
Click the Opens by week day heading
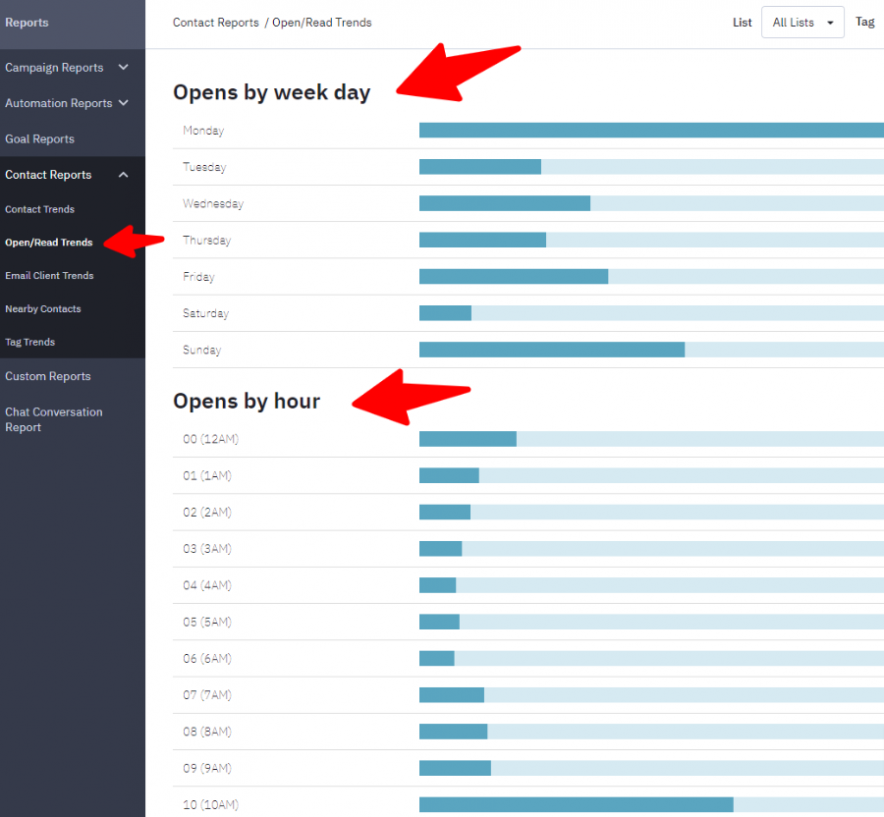(272, 92)
